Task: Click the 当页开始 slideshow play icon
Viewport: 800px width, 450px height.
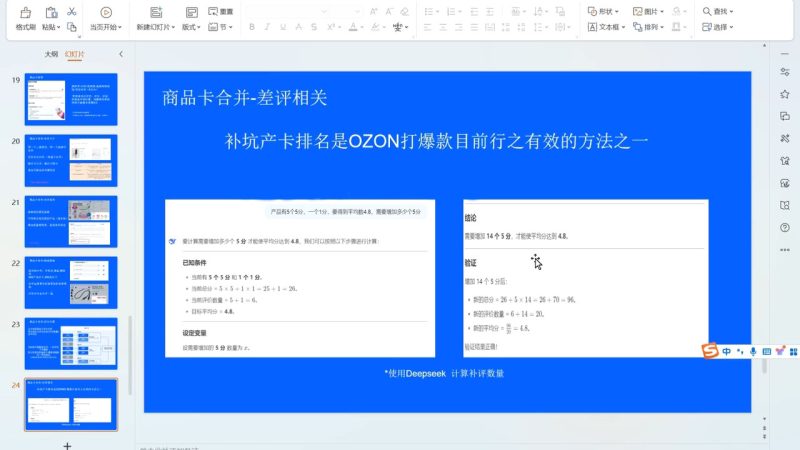Action: 106,12
